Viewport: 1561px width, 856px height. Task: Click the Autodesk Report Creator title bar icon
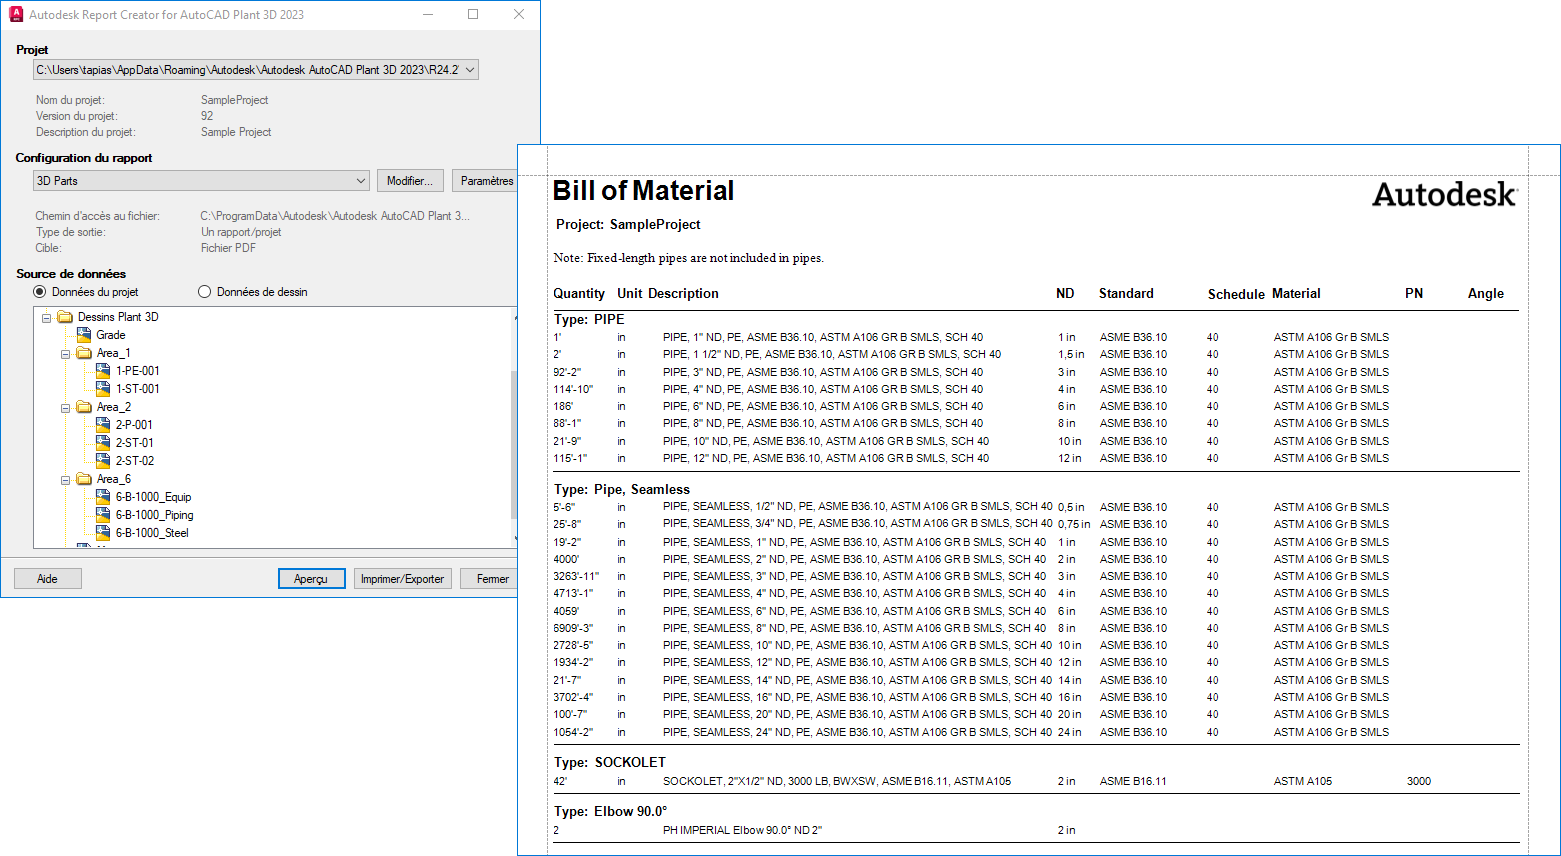point(16,14)
